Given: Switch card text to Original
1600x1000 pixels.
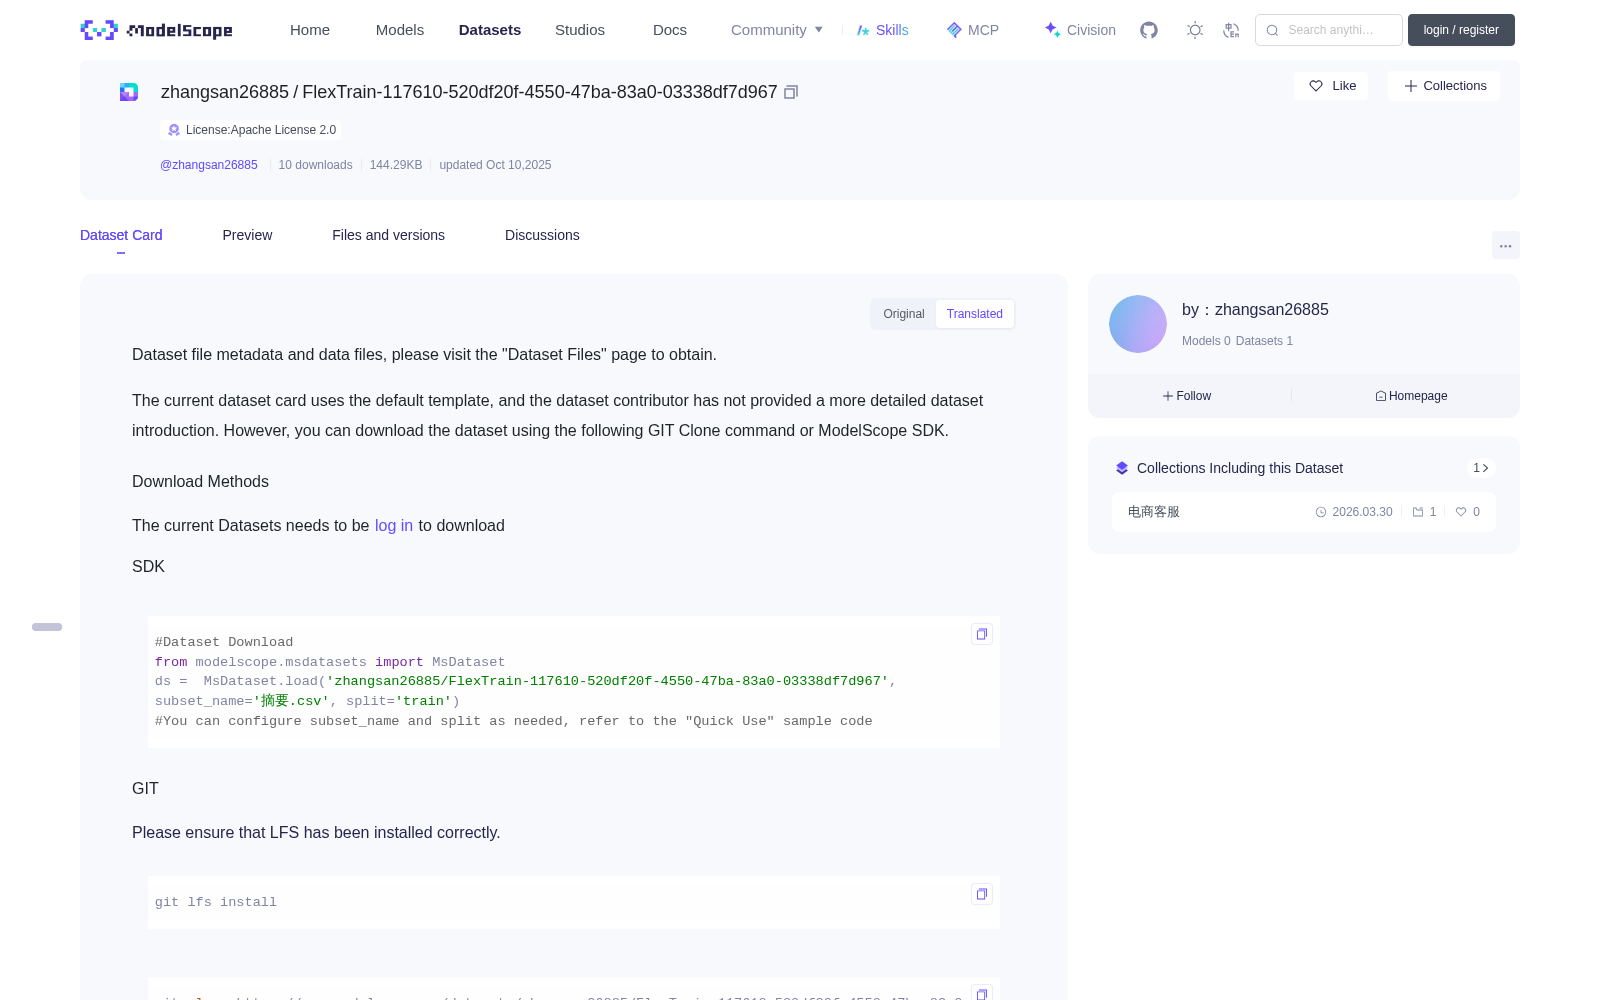Looking at the screenshot, I should (904, 314).
